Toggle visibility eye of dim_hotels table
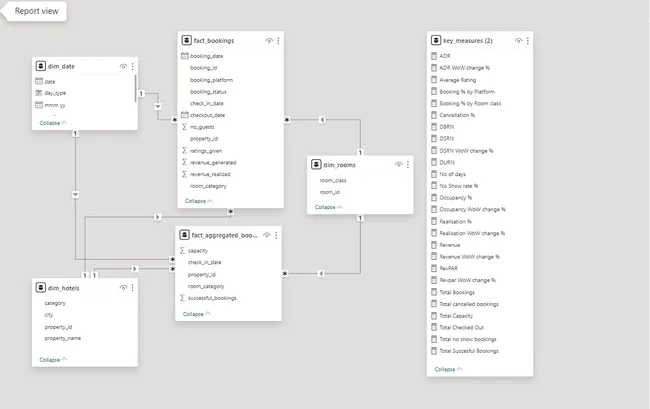Viewport: 650px width, 409px height. tap(123, 288)
